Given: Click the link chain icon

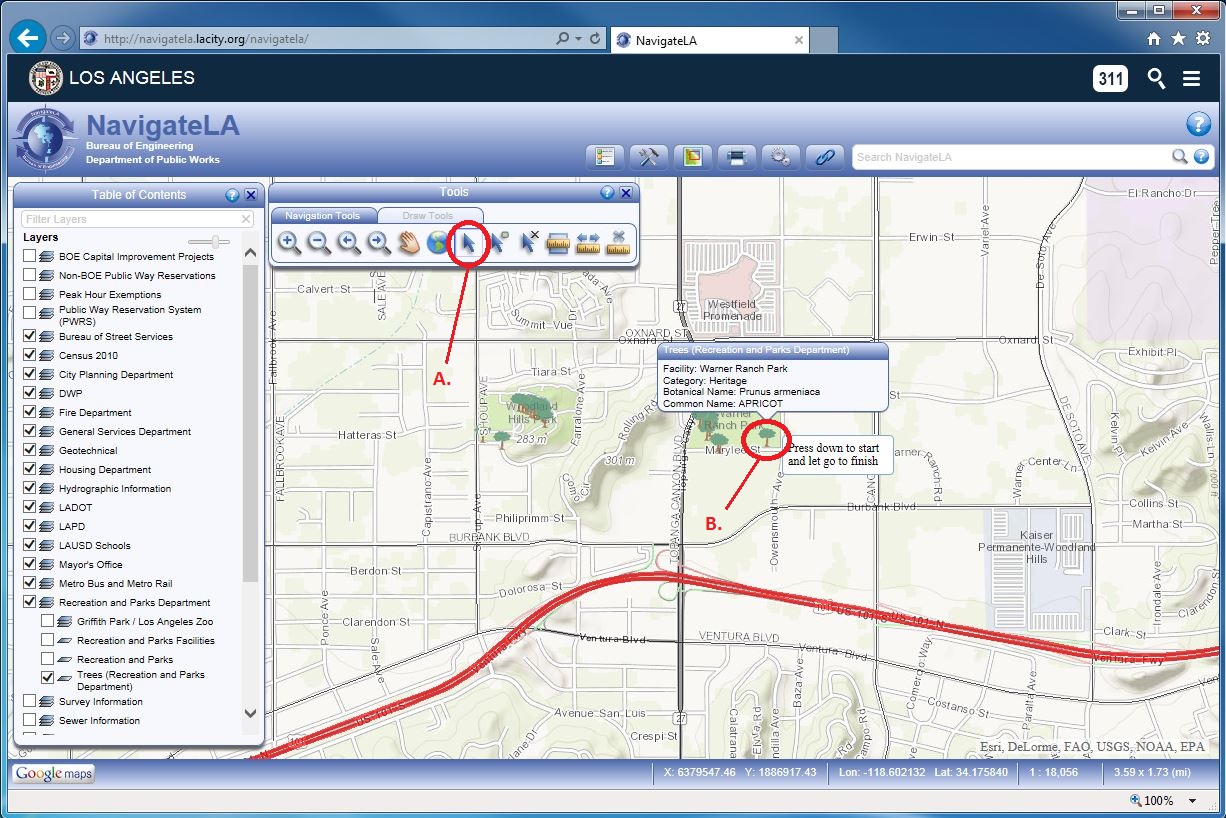Looking at the screenshot, I should click(x=825, y=157).
